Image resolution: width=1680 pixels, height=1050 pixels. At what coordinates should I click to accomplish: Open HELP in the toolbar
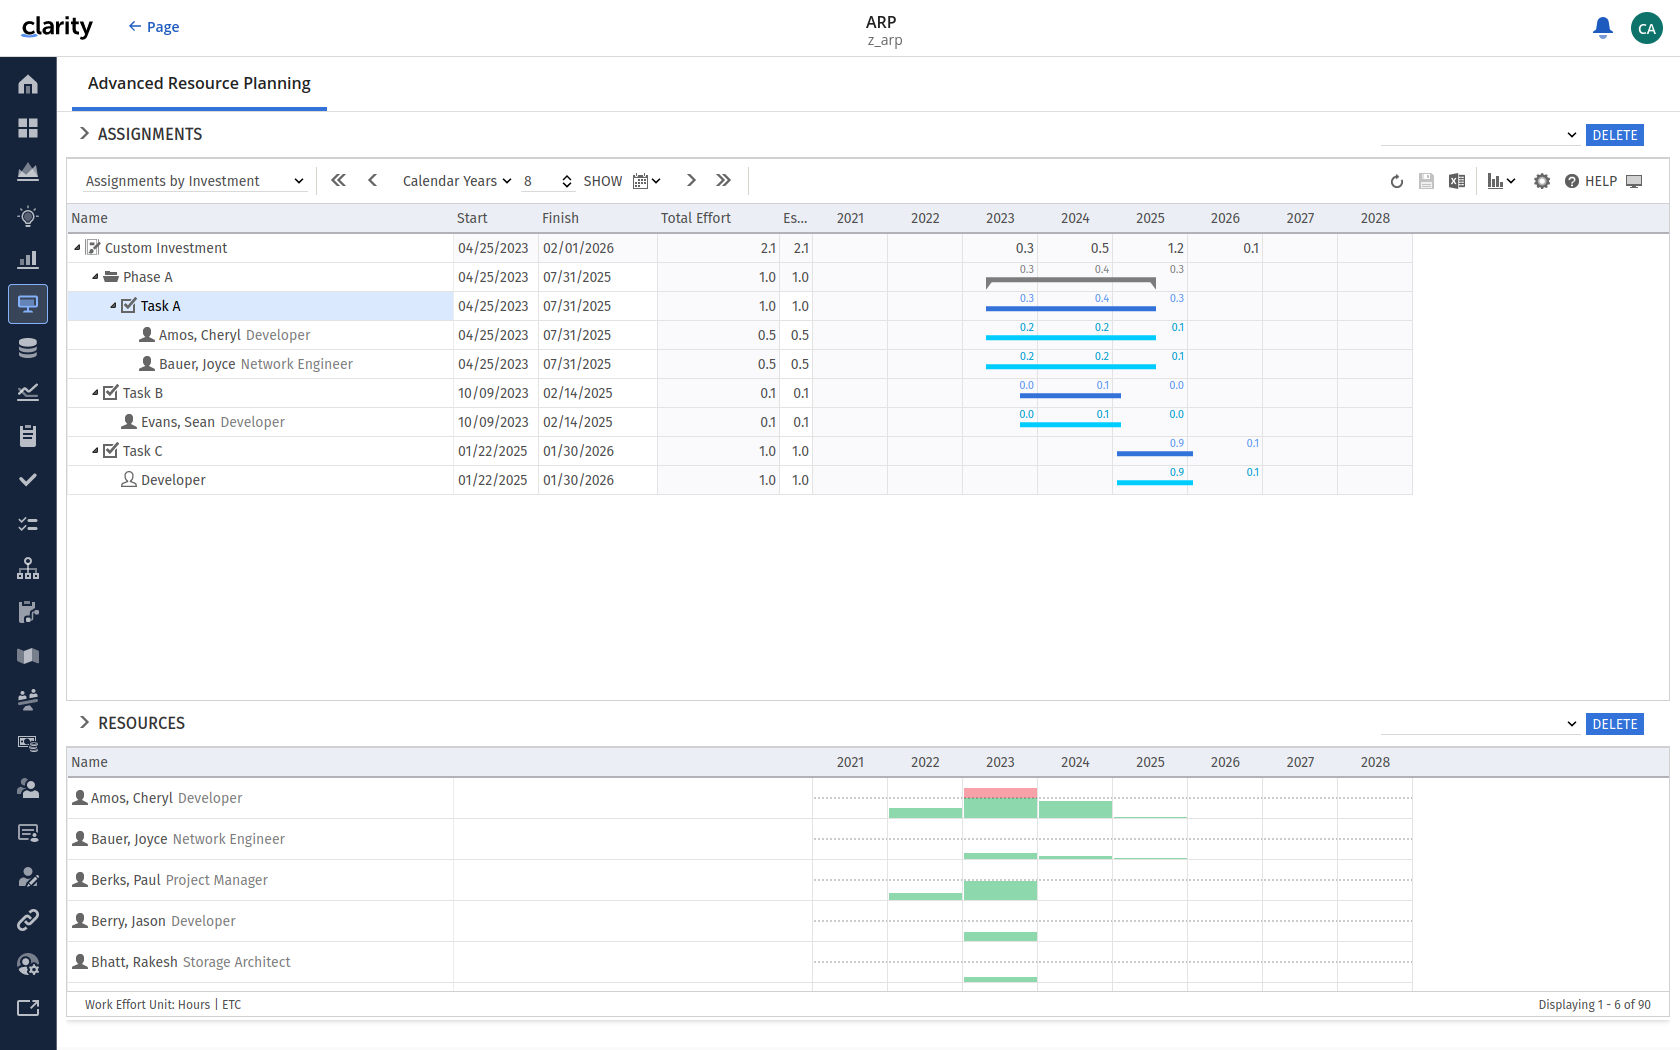coord(1591,181)
